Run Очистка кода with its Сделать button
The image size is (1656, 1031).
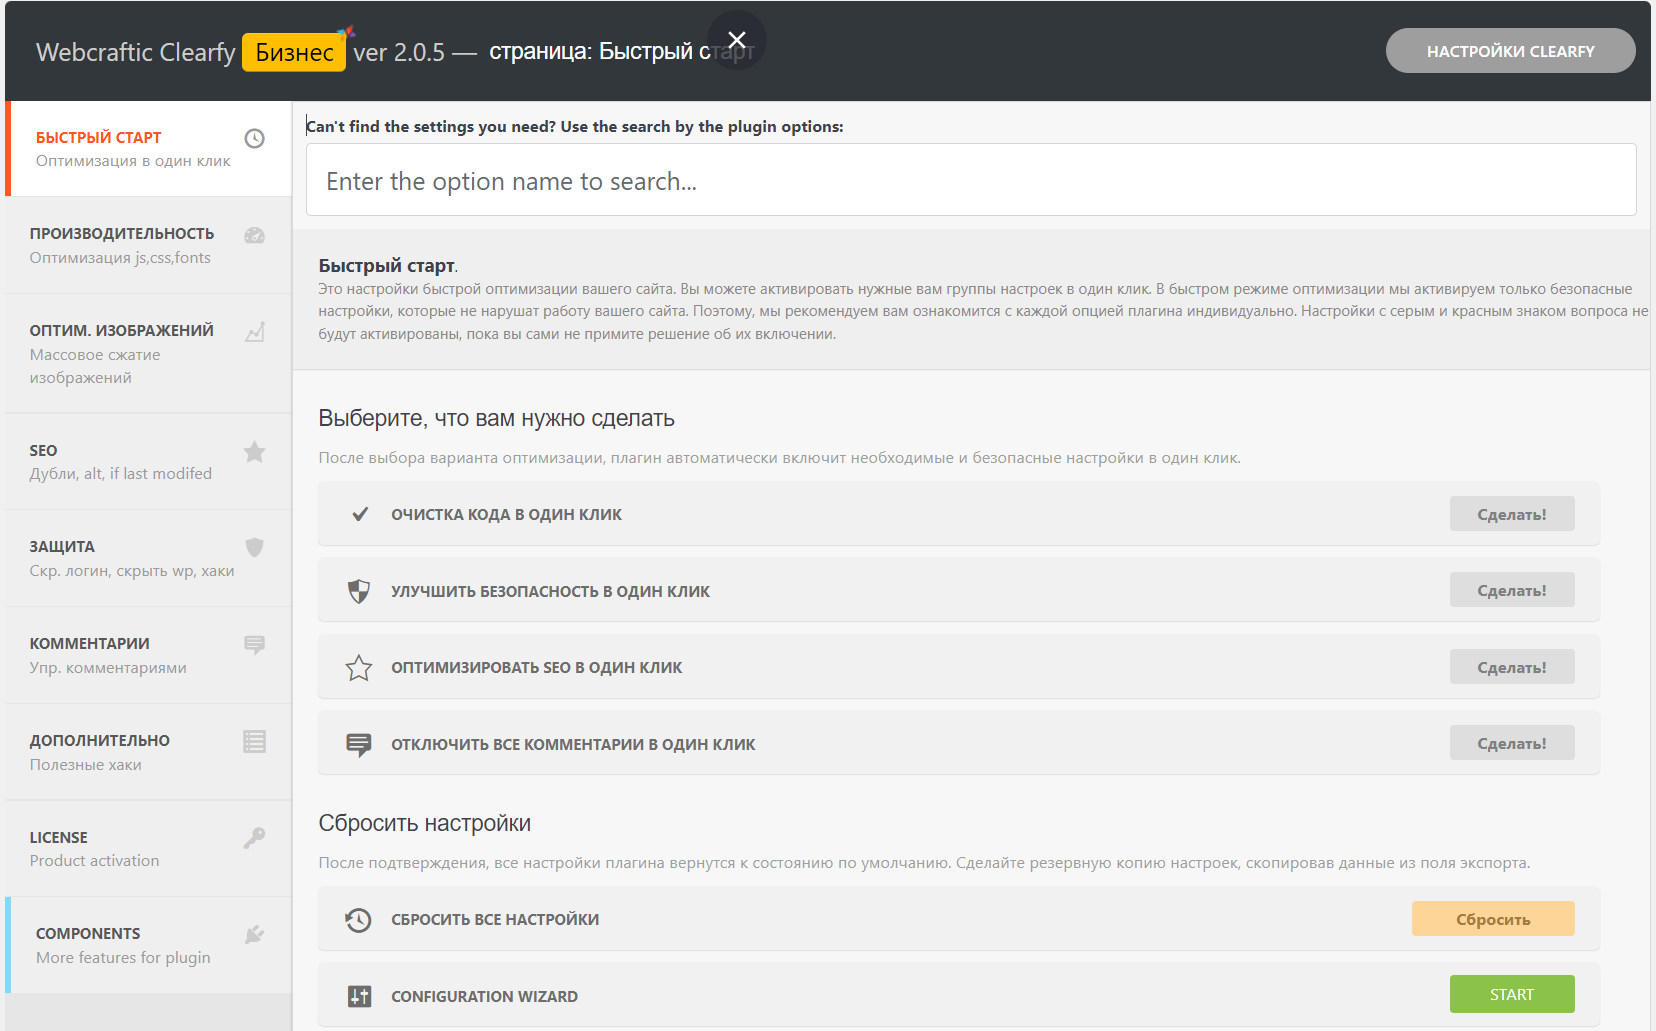pos(1511,514)
